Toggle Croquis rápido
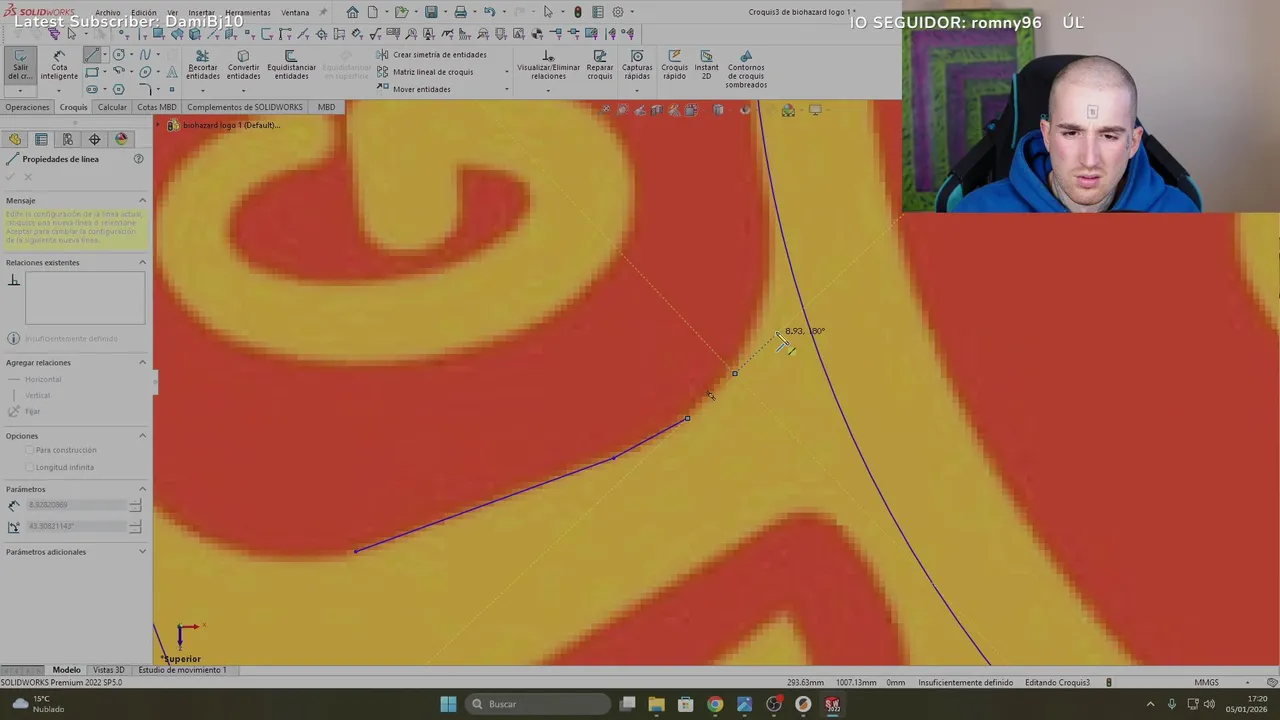The width and height of the screenshot is (1280, 720). coord(674,66)
